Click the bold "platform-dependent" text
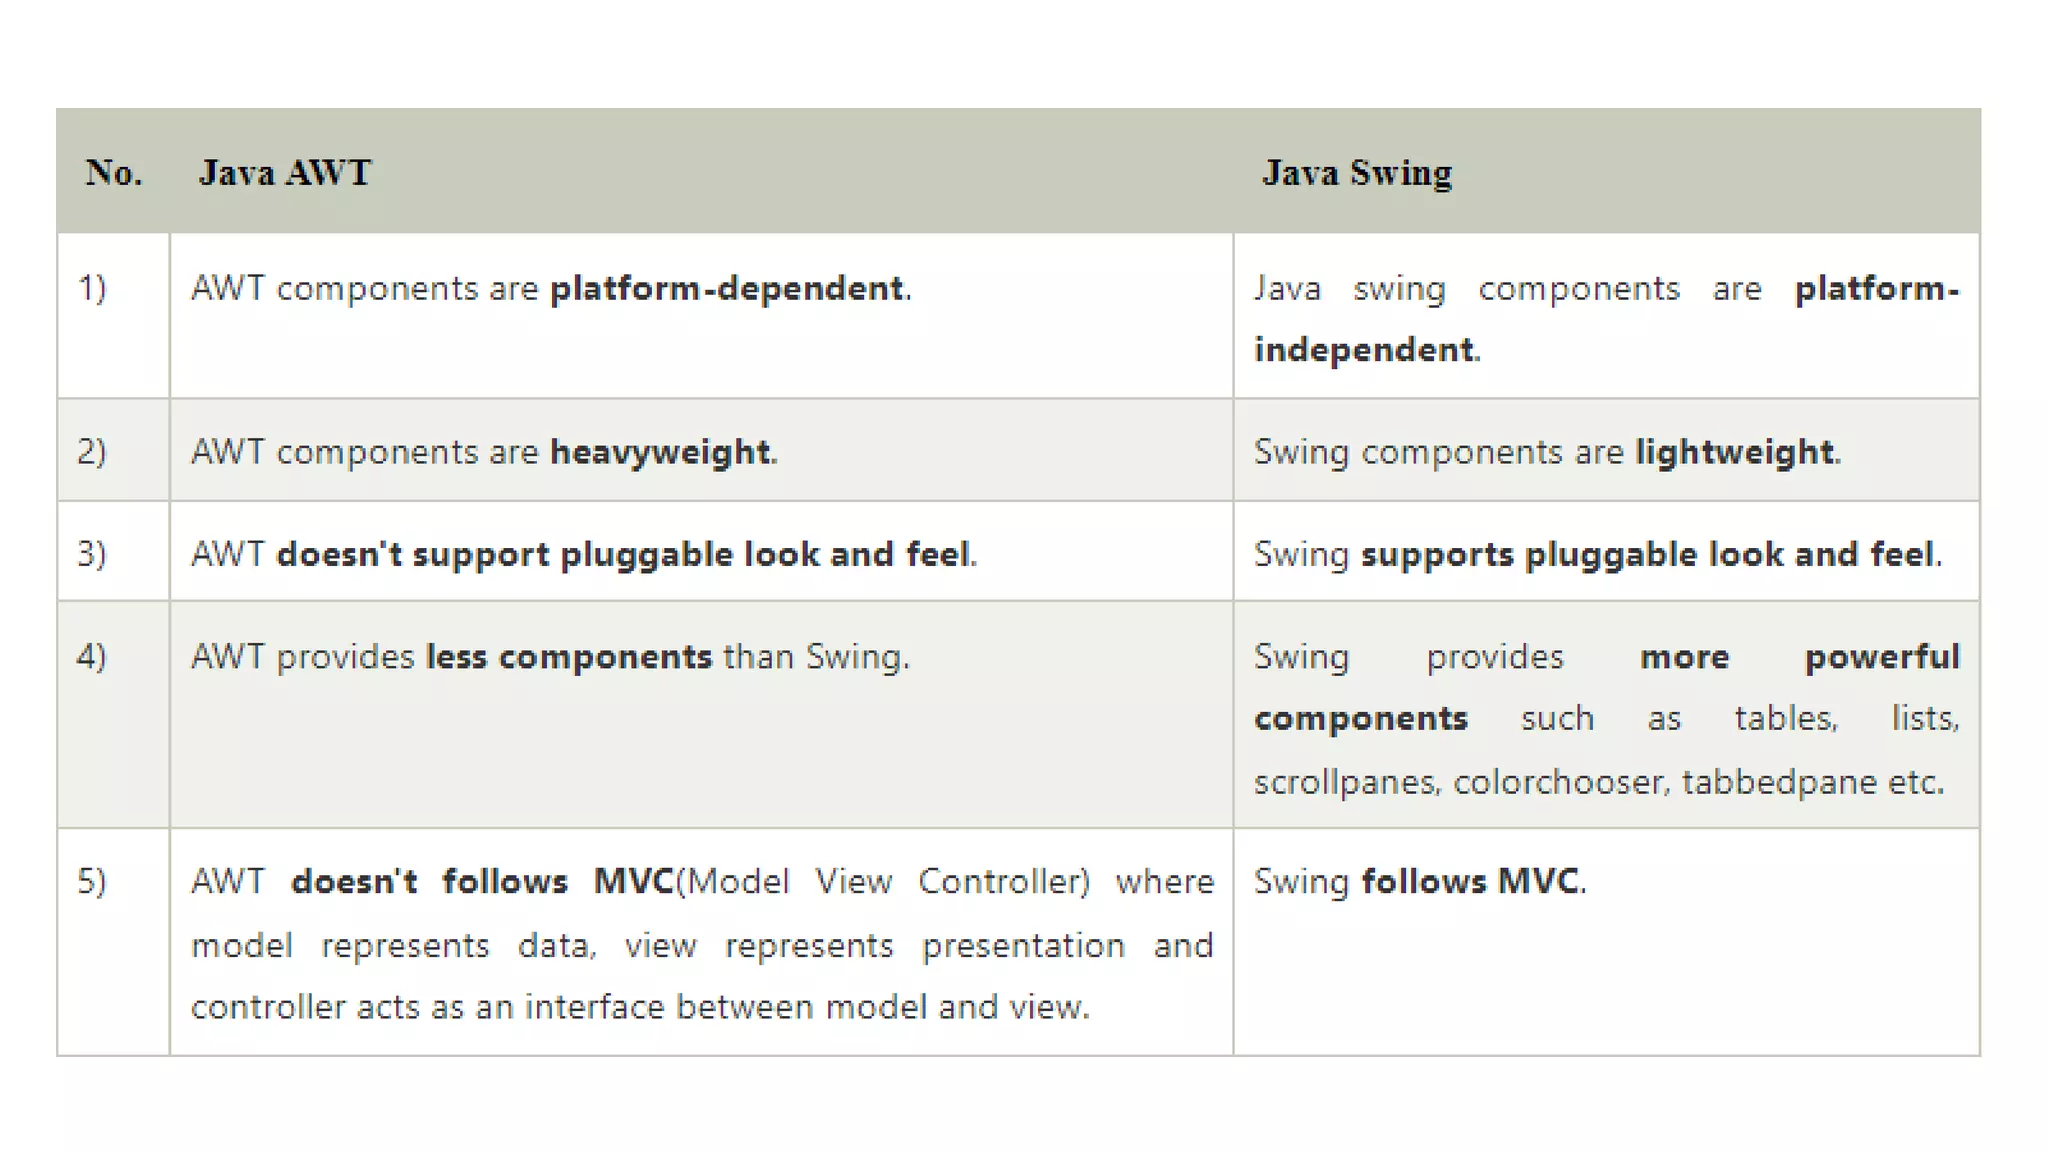The image size is (2048, 1152). click(x=727, y=289)
